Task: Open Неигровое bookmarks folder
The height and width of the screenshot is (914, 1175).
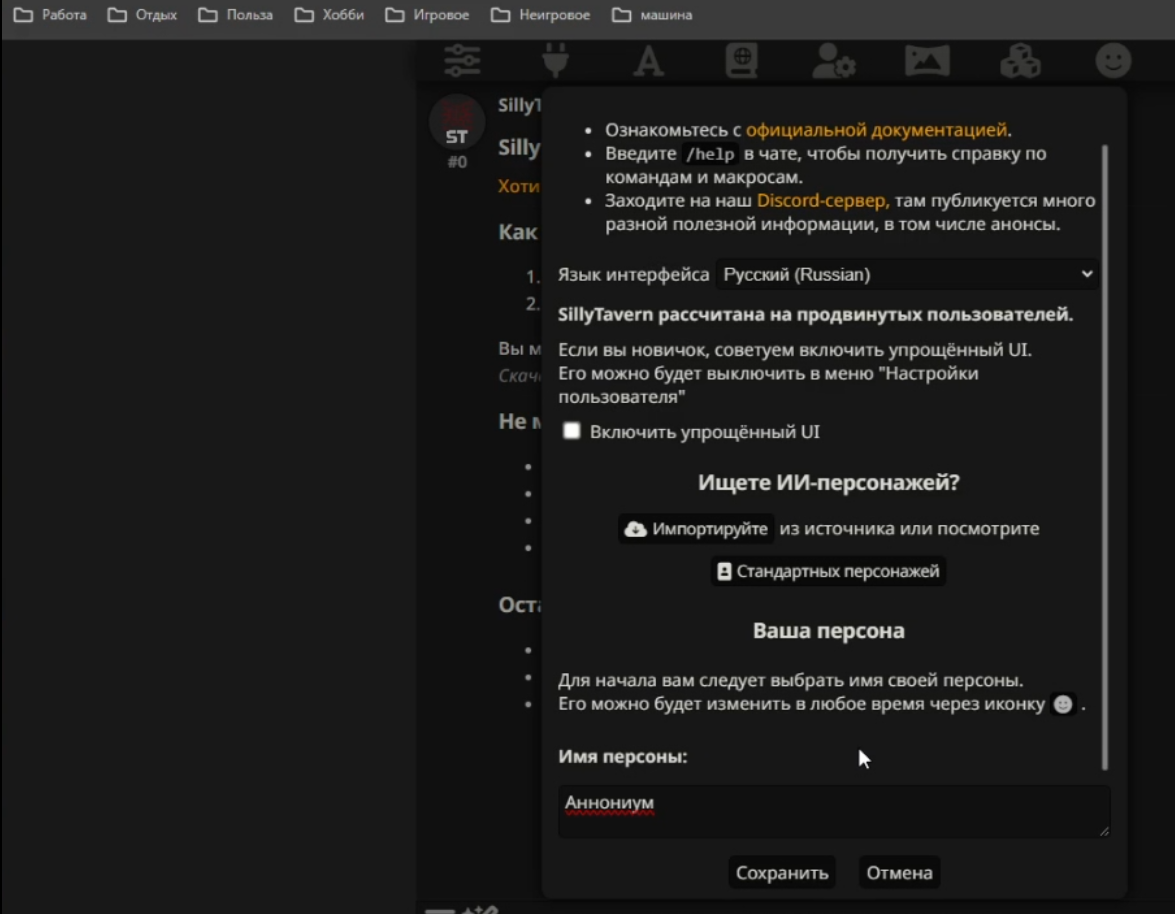Action: click(540, 15)
